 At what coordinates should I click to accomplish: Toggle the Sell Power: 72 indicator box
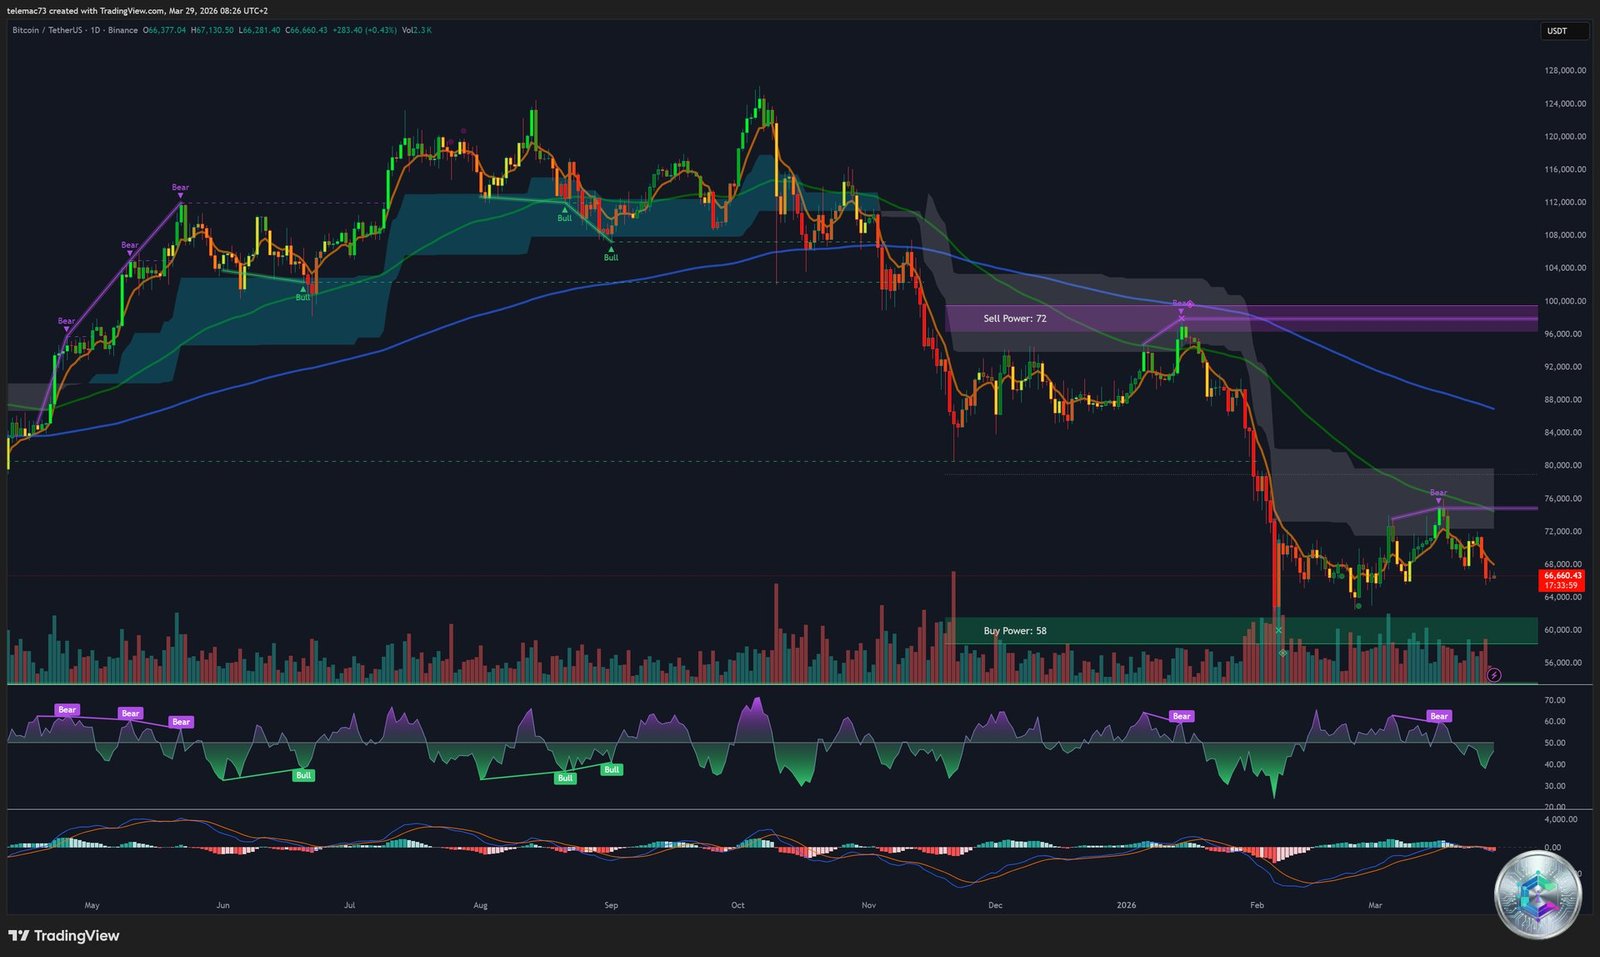[1015, 317]
